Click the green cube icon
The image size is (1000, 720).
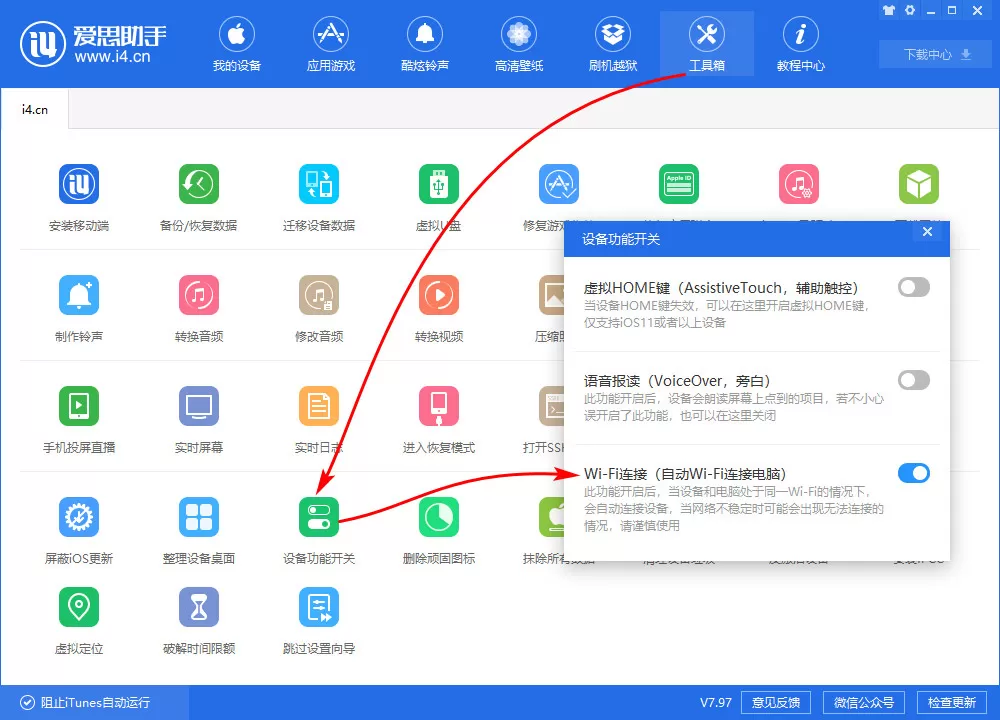click(x=918, y=184)
